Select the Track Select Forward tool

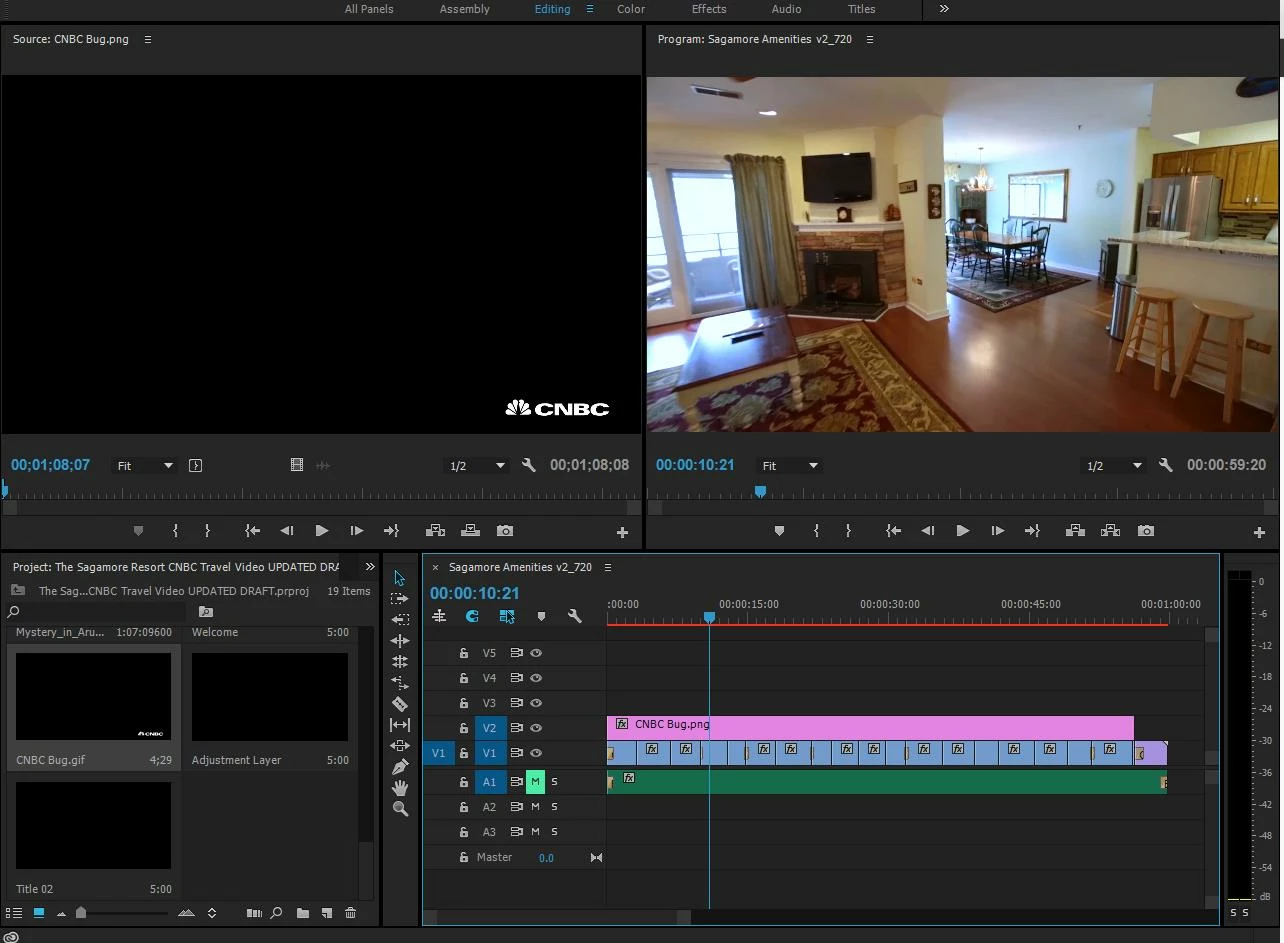(x=400, y=599)
